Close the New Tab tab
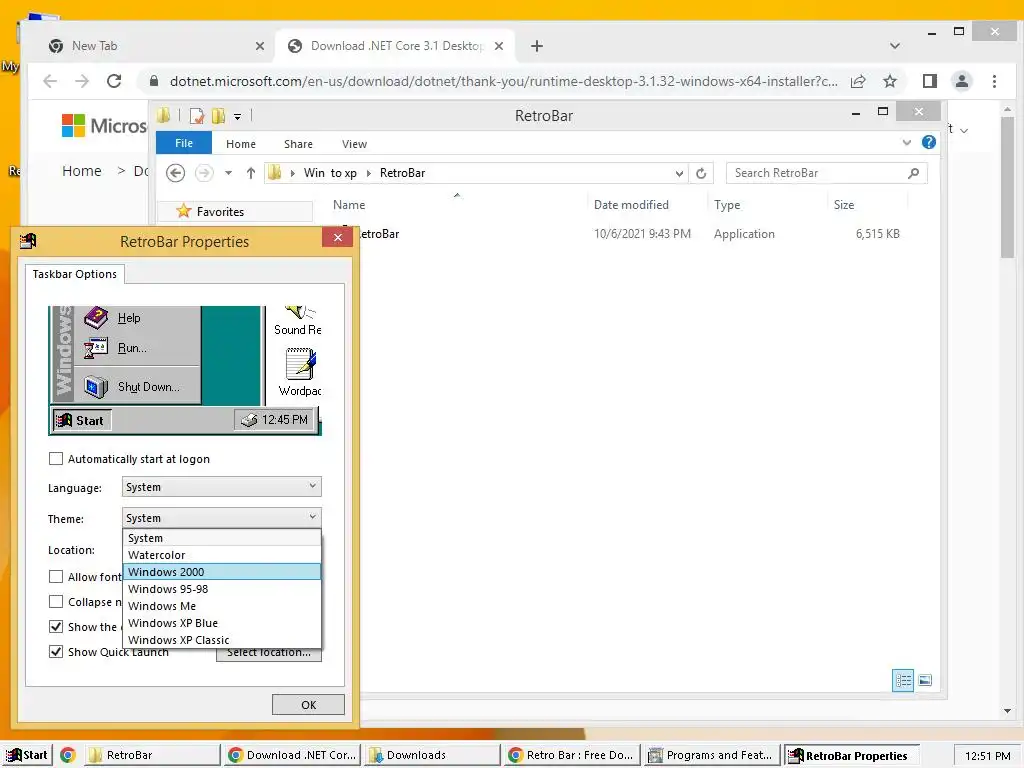1024x768 pixels. click(x=260, y=46)
